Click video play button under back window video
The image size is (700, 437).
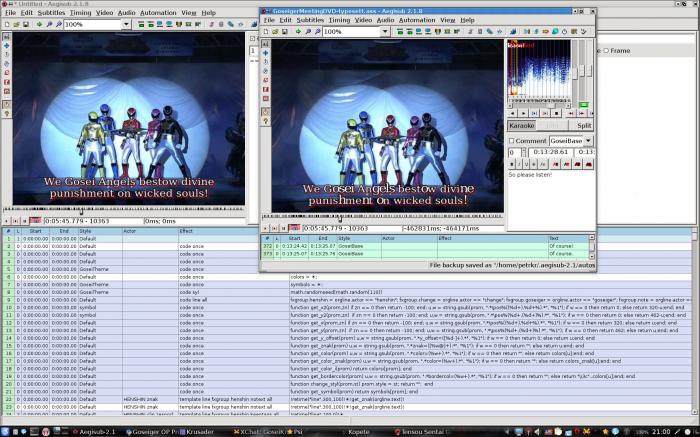tap(6, 221)
